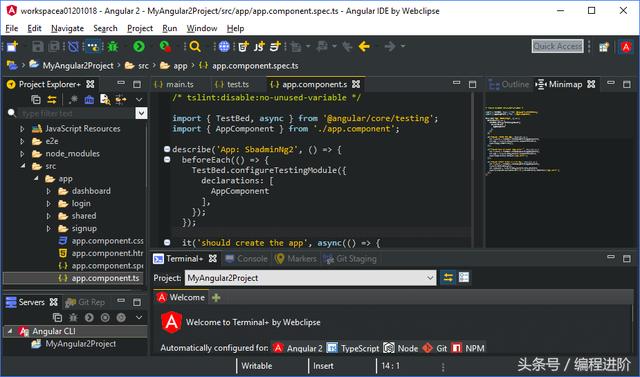This screenshot has width=640, height=377.
Task: Collapse the Angular CLI server node
Action: pos(10,331)
